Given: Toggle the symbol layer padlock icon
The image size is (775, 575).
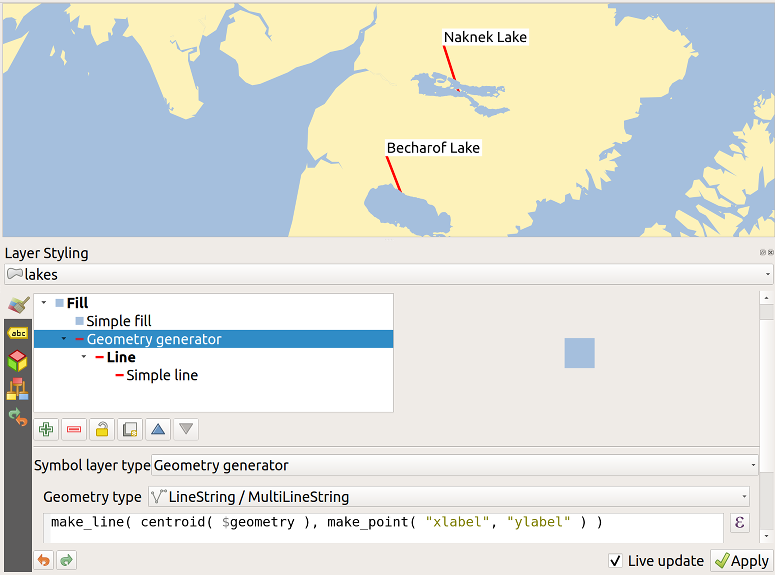Looking at the screenshot, I should coord(102,430).
